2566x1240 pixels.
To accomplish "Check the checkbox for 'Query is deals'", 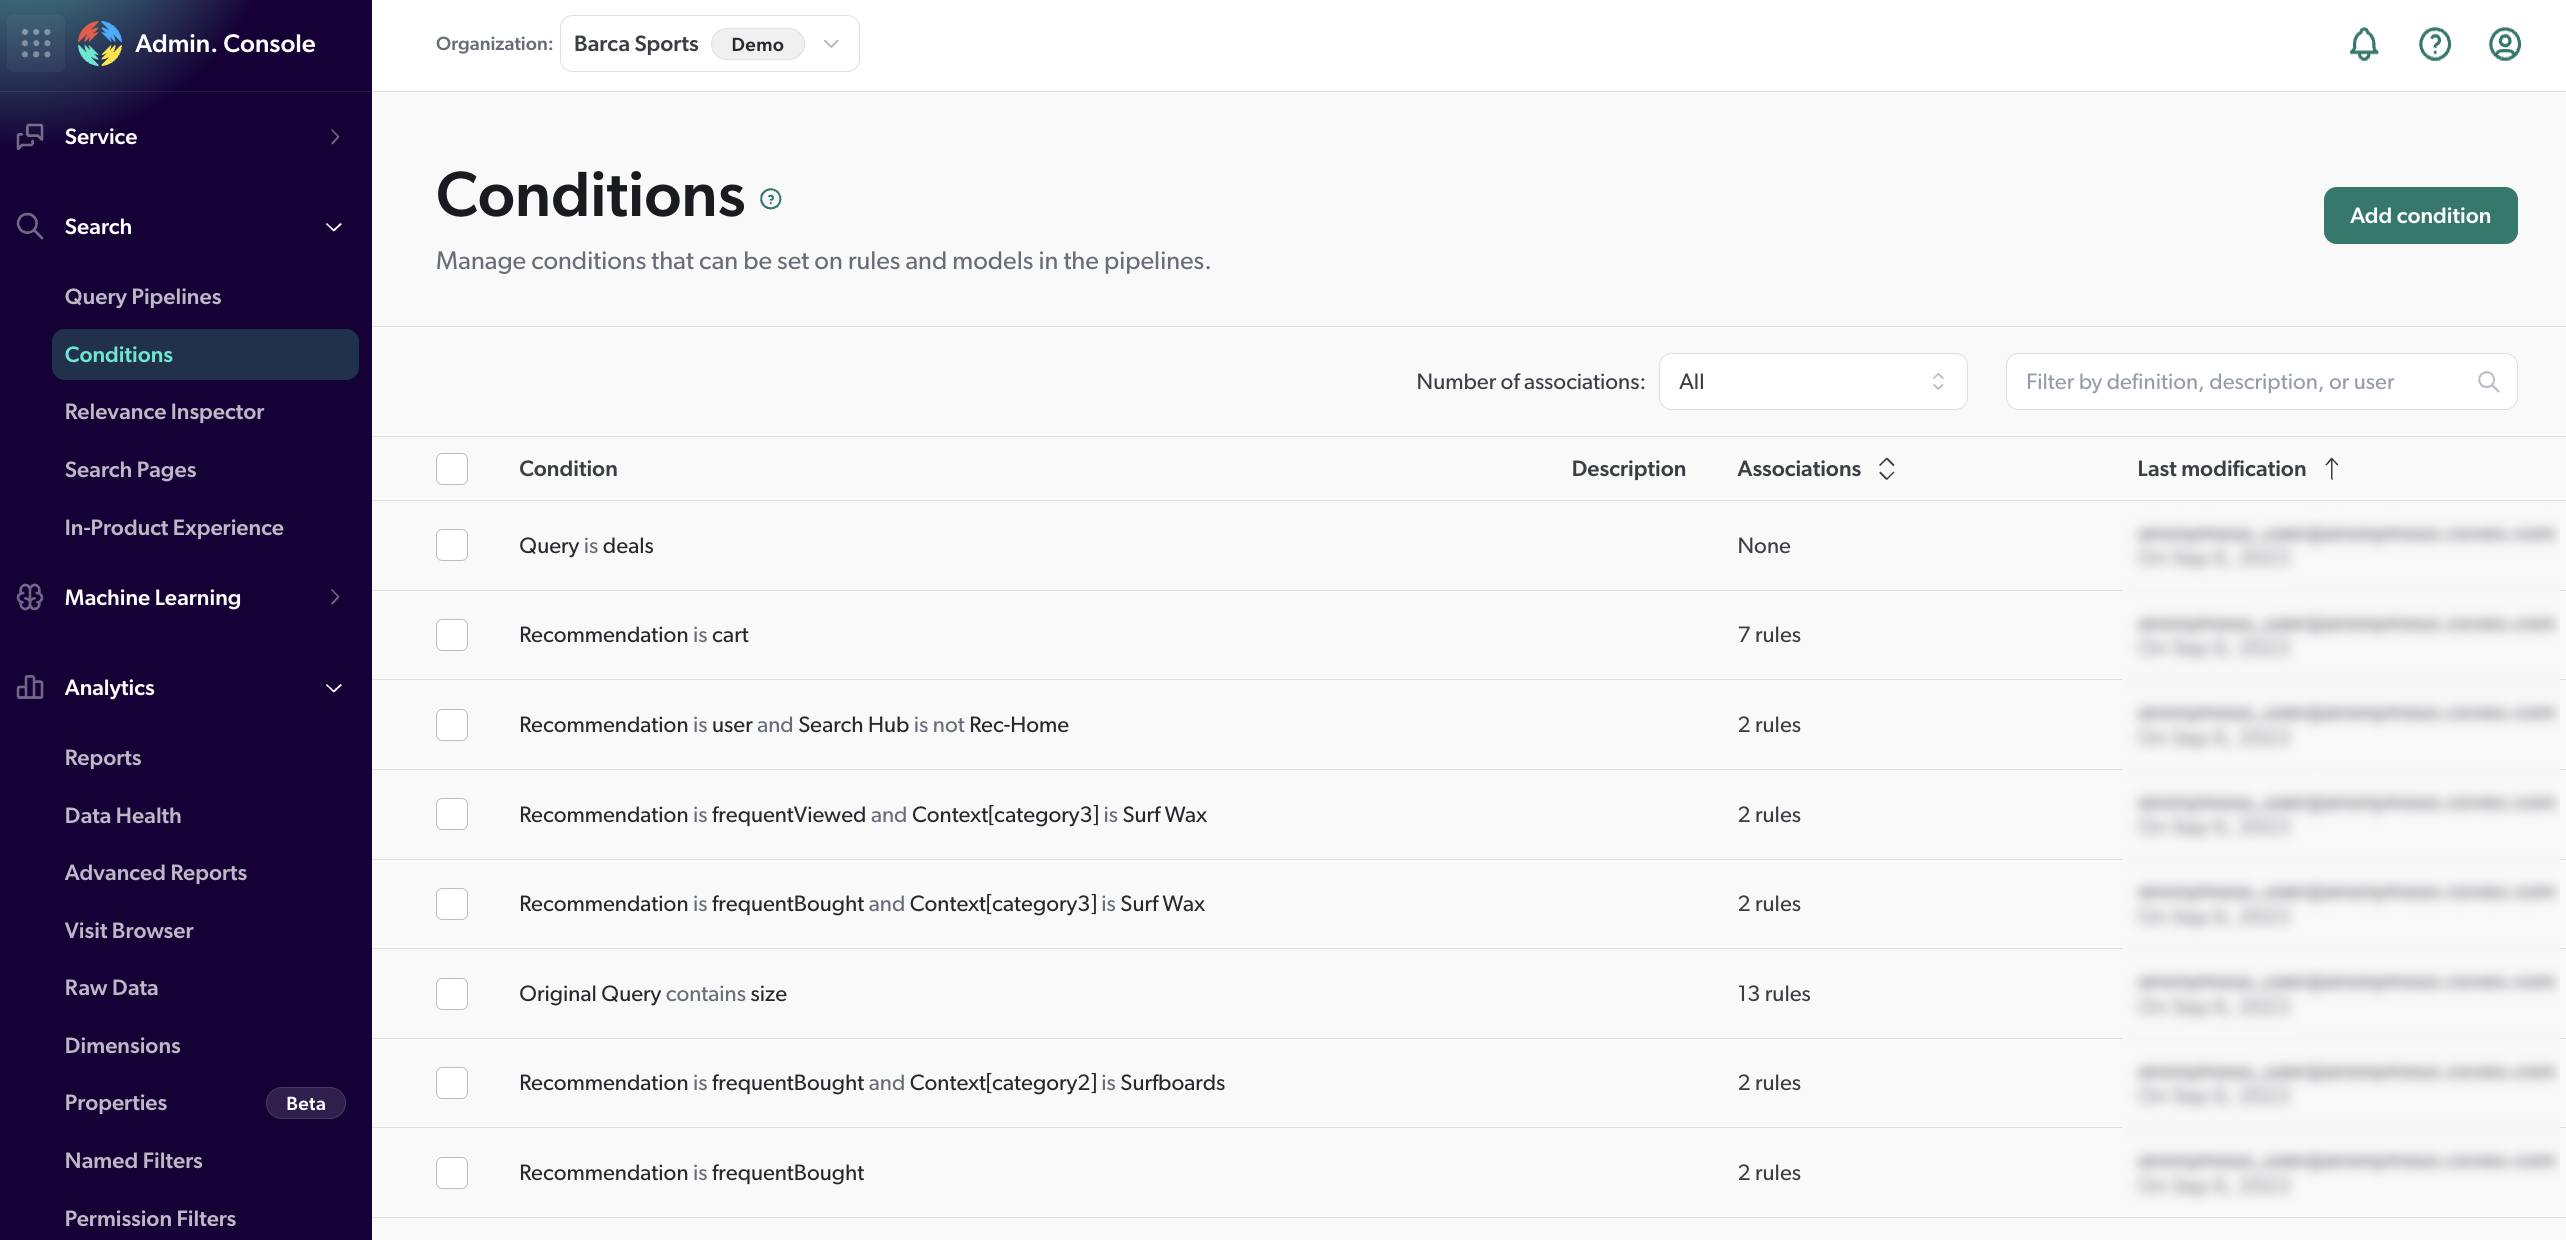I will (452, 545).
